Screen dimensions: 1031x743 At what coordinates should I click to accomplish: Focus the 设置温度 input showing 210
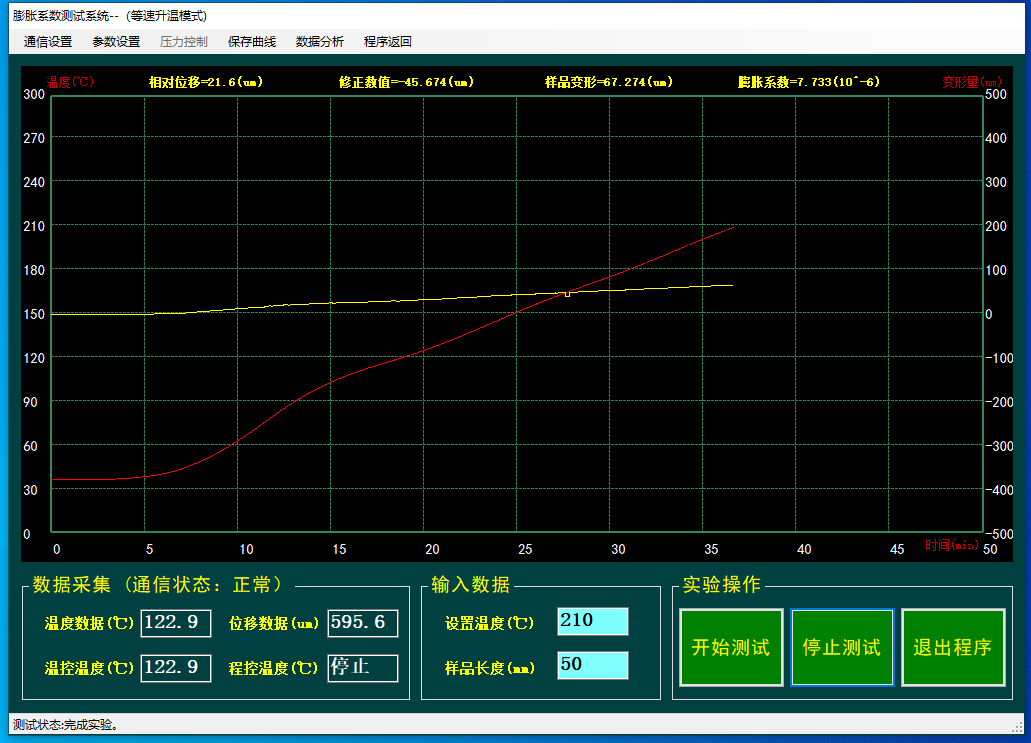[x=593, y=621]
